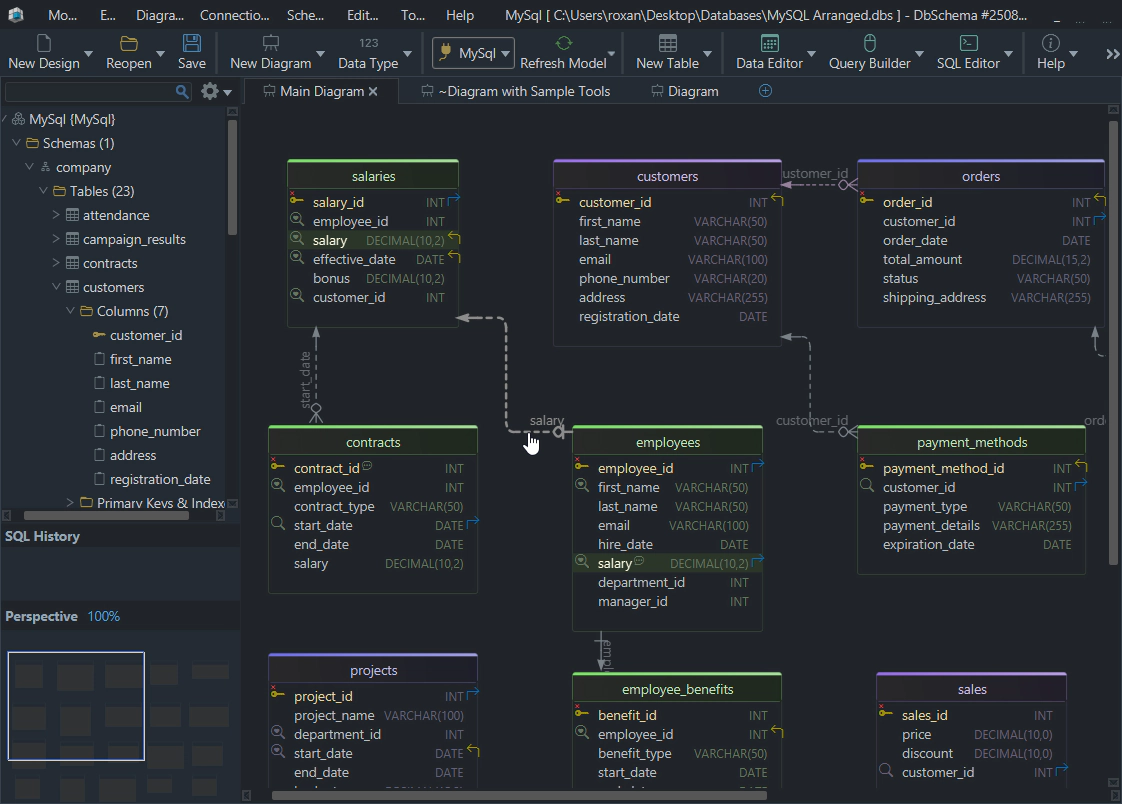This screenshot has height=804, width=1122.
Task: Switch to ~Diagram with Sample Tools tab
Action: (x=516, y=92)
